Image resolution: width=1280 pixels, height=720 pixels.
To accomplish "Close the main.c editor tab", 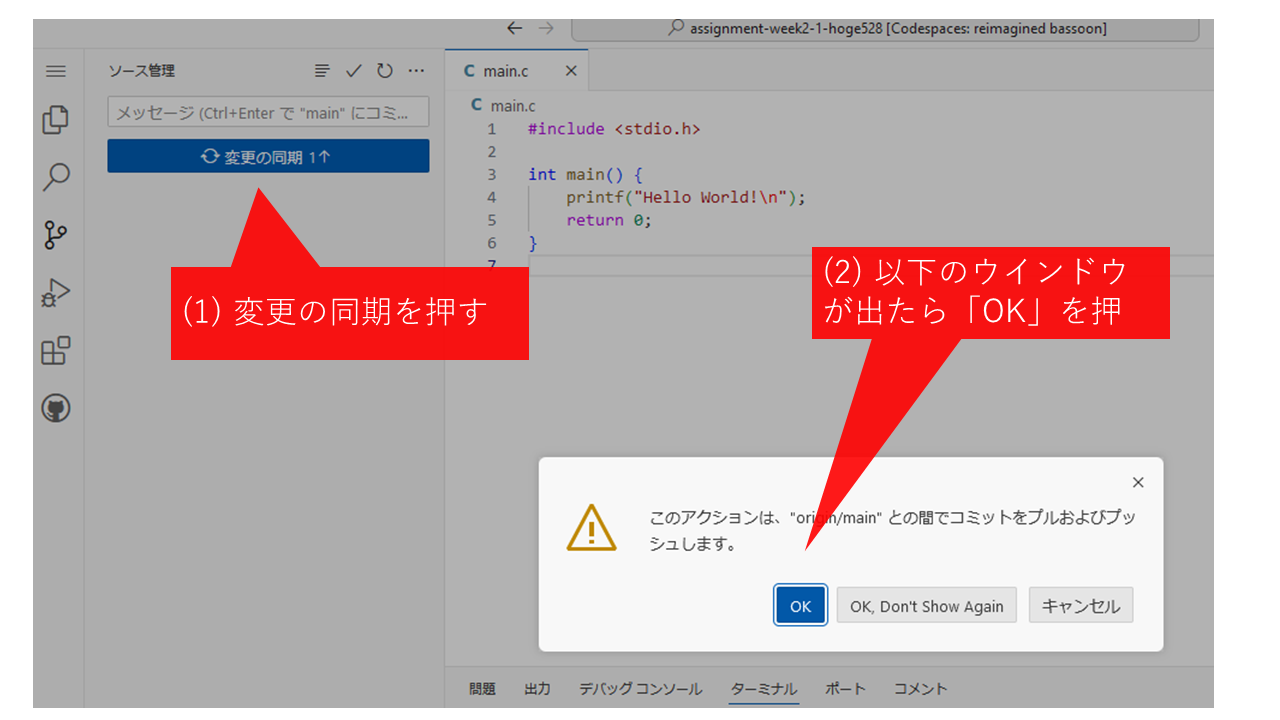I will pyautogui.click(x=571, y=71).
